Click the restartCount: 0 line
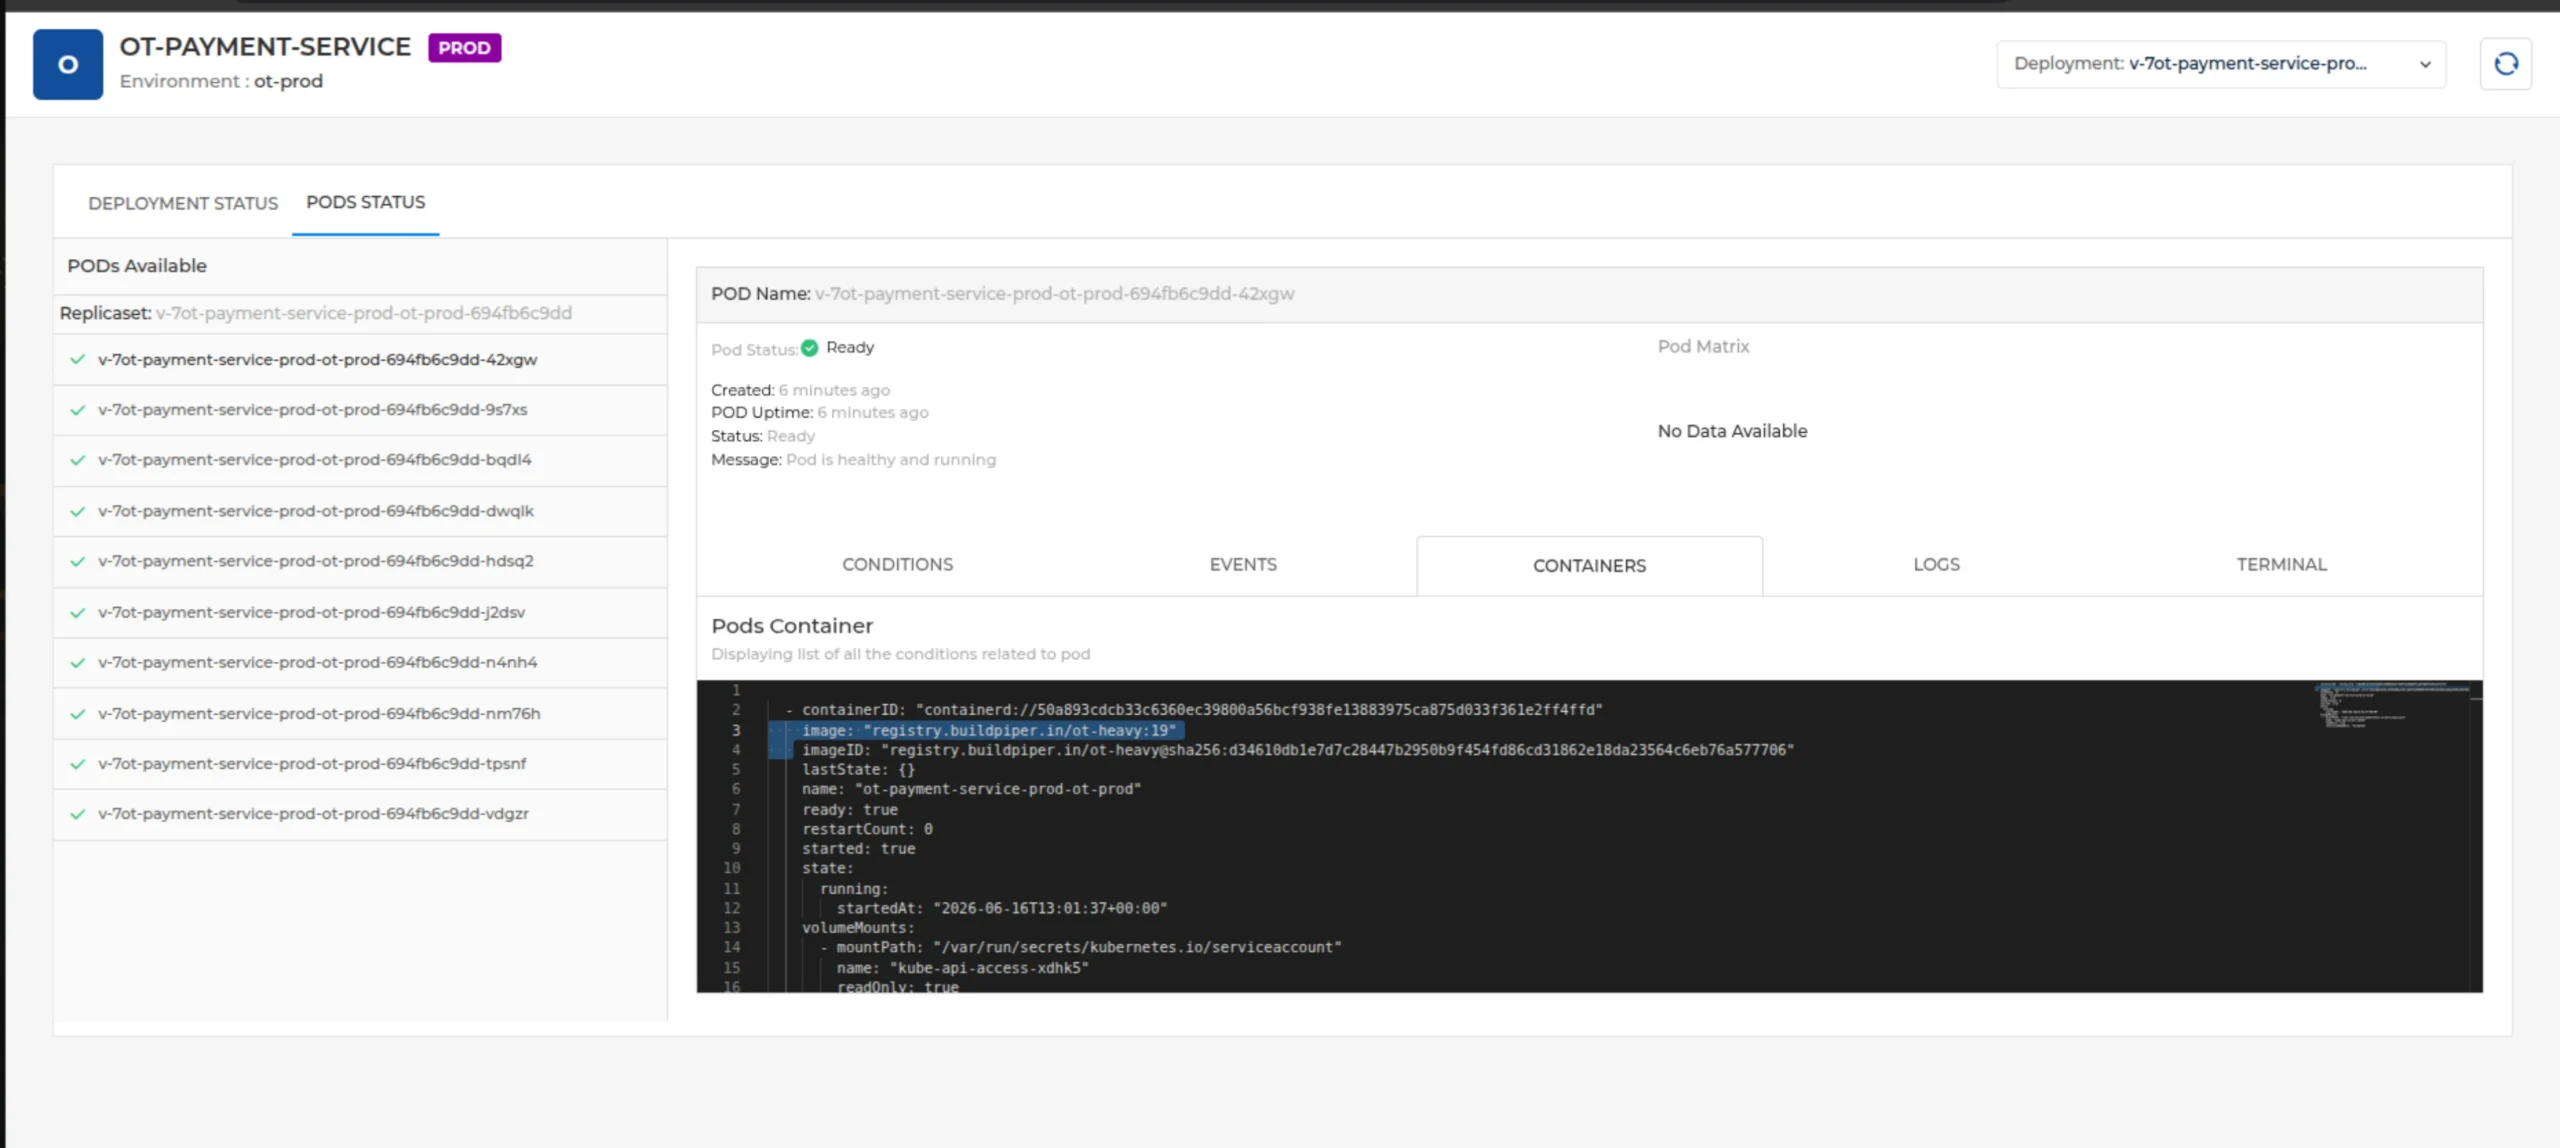 (x=867, y=829)
